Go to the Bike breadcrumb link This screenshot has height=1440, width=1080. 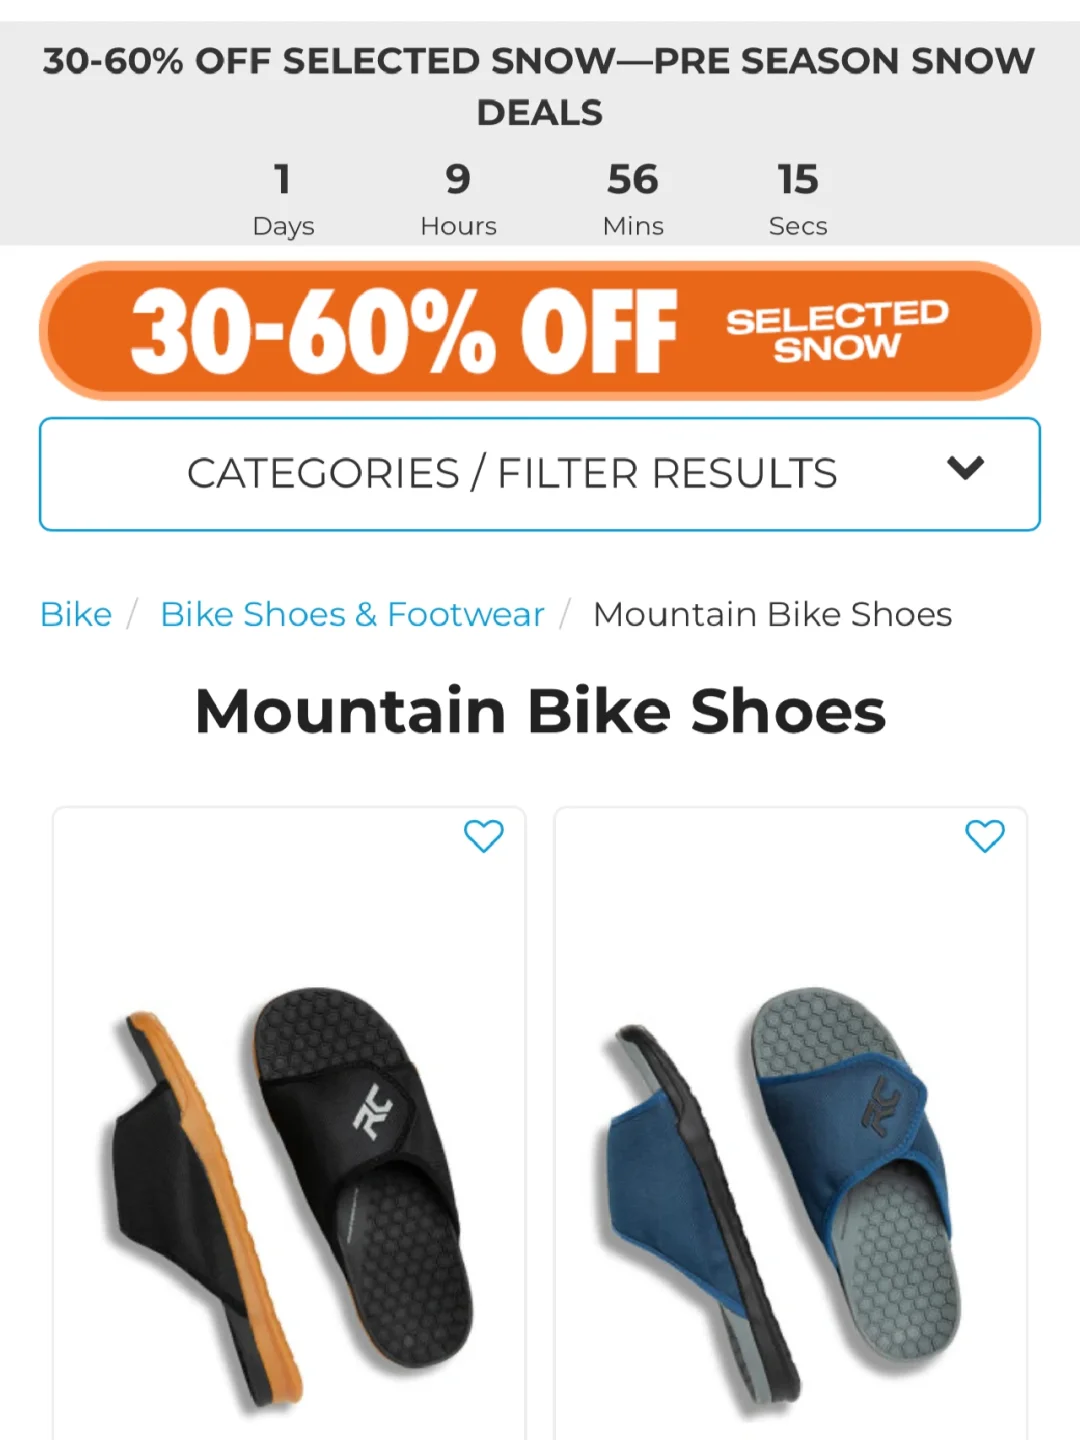pos(76,614)
